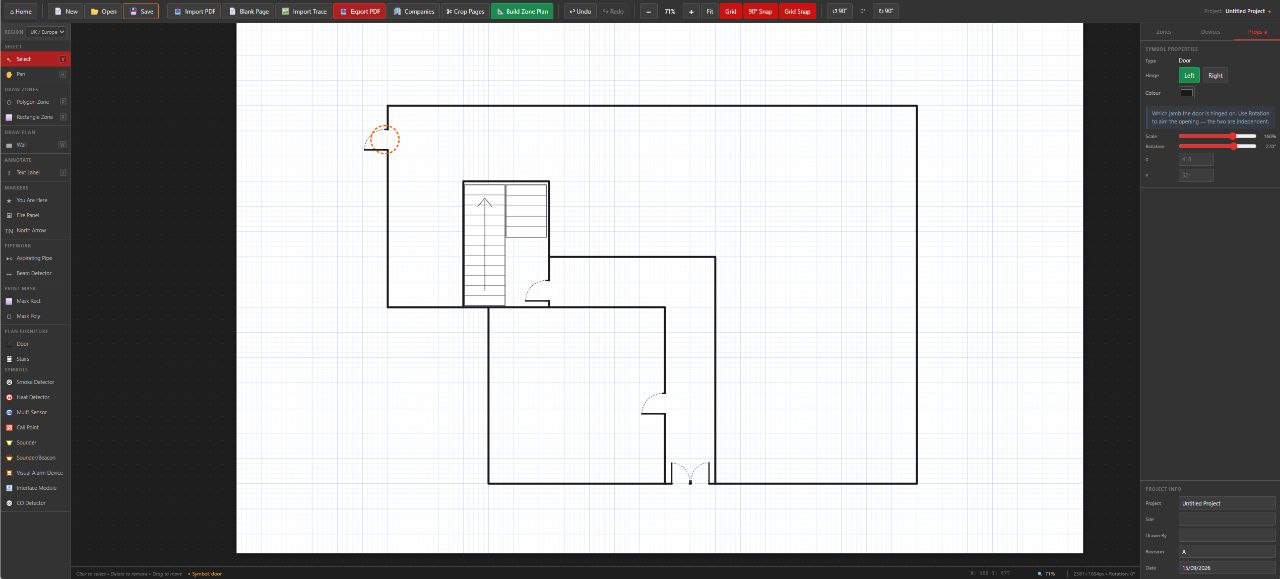Toggle the 90° Snap option
Image resolution: width=1280 pixels, height=579 pixels.
760,11
